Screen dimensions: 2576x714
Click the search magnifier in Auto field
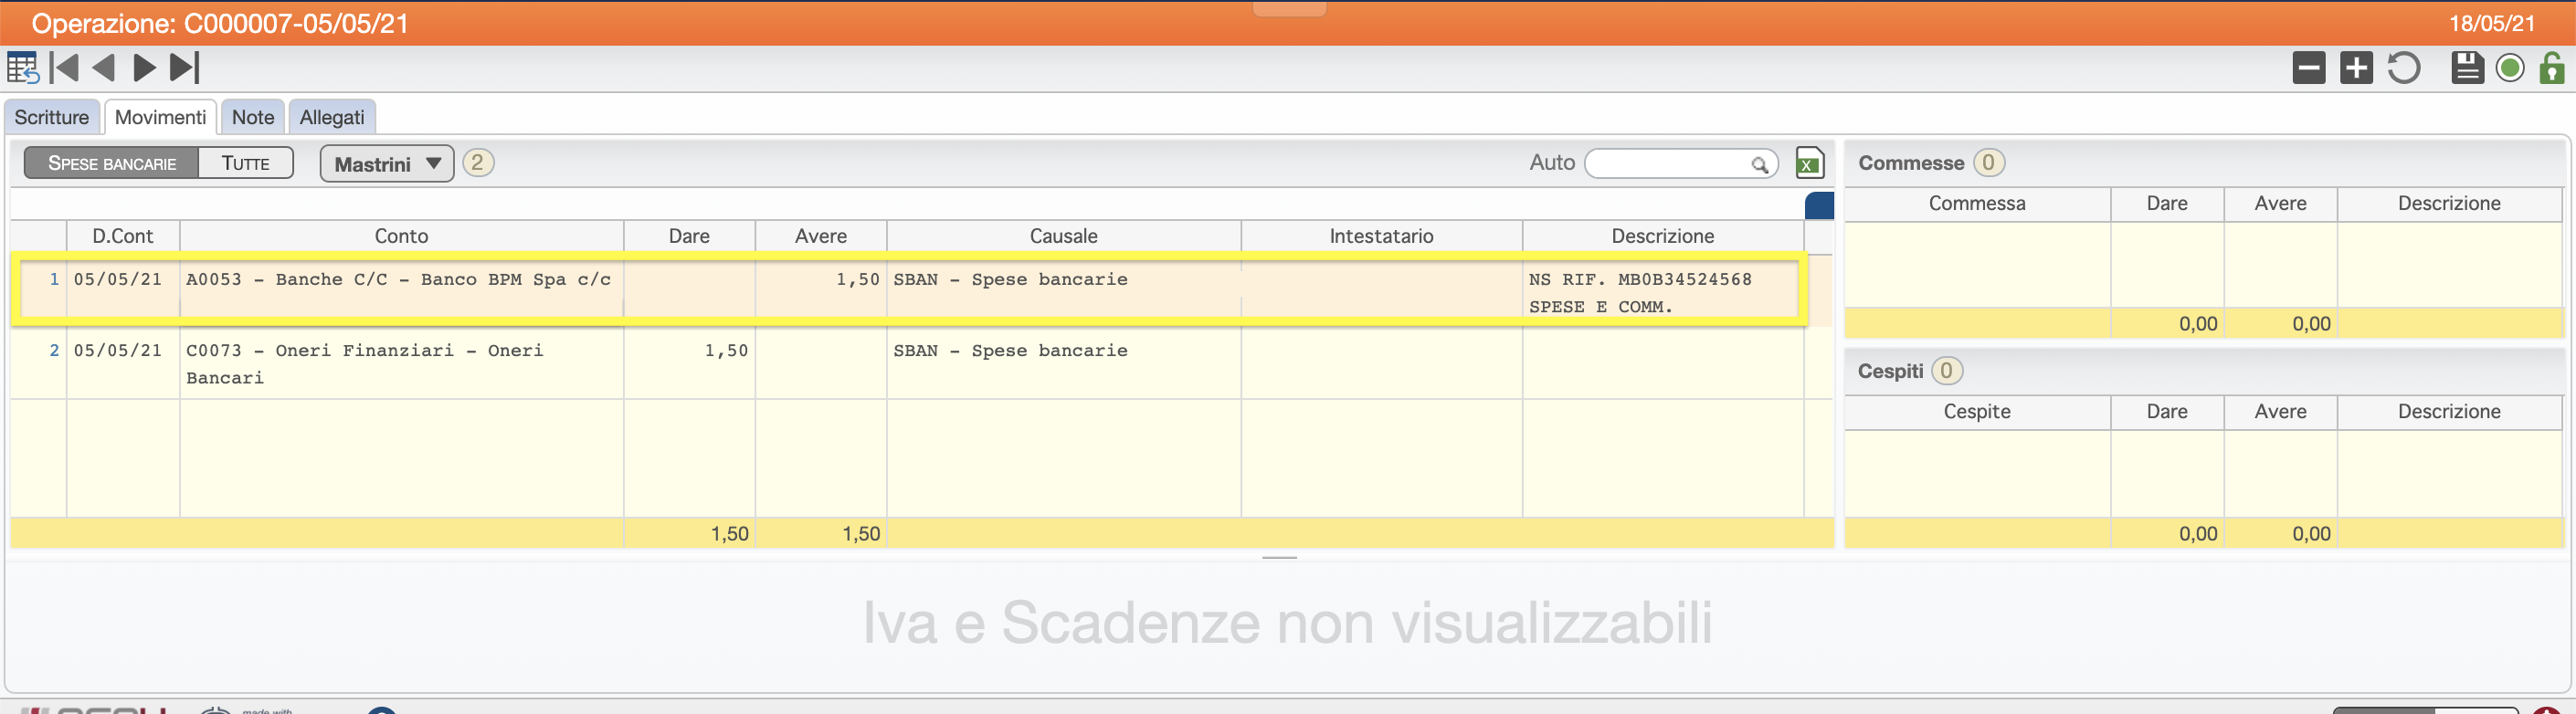(x=1759, y=164)
